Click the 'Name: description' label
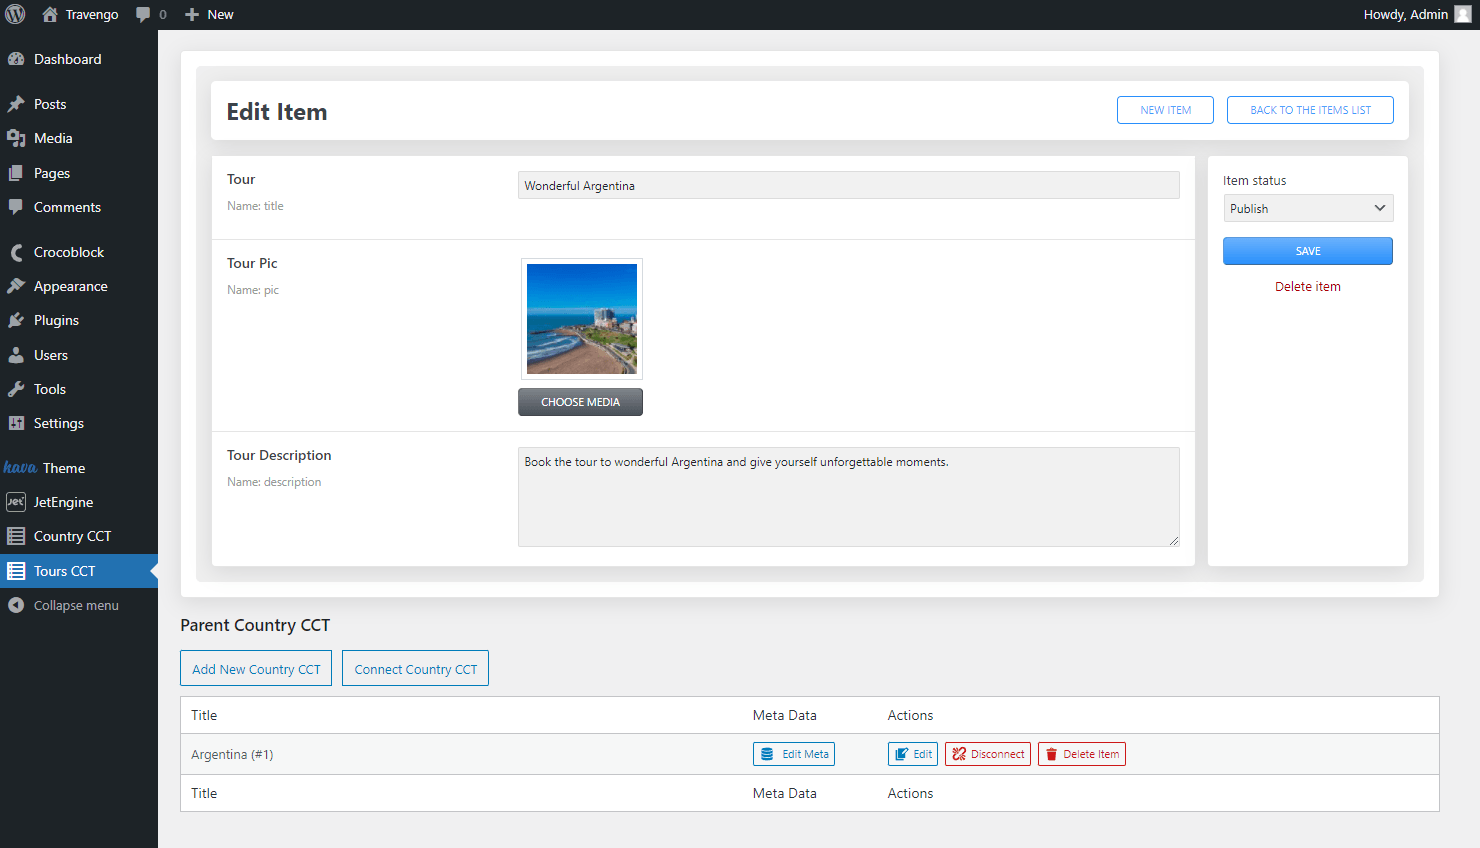Viewport: 1480px width, 848px height. (274, 482)
